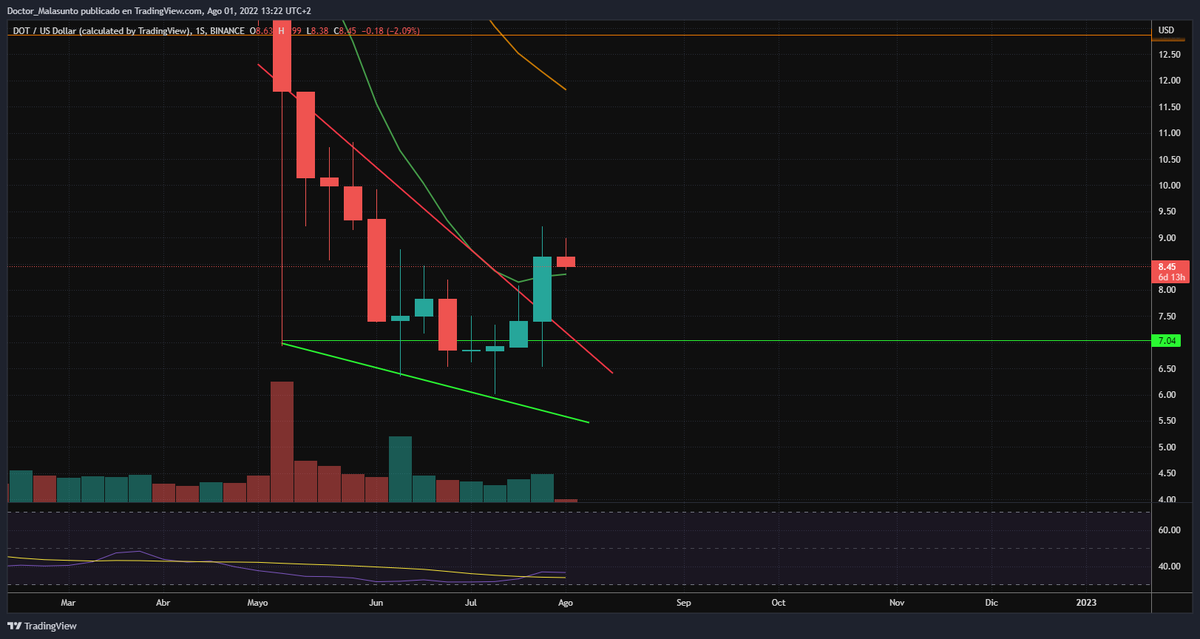Click the RSI 60.00 scale label
The image size is (1200, 639).
pyautogui.click(x=1169, y=531)
